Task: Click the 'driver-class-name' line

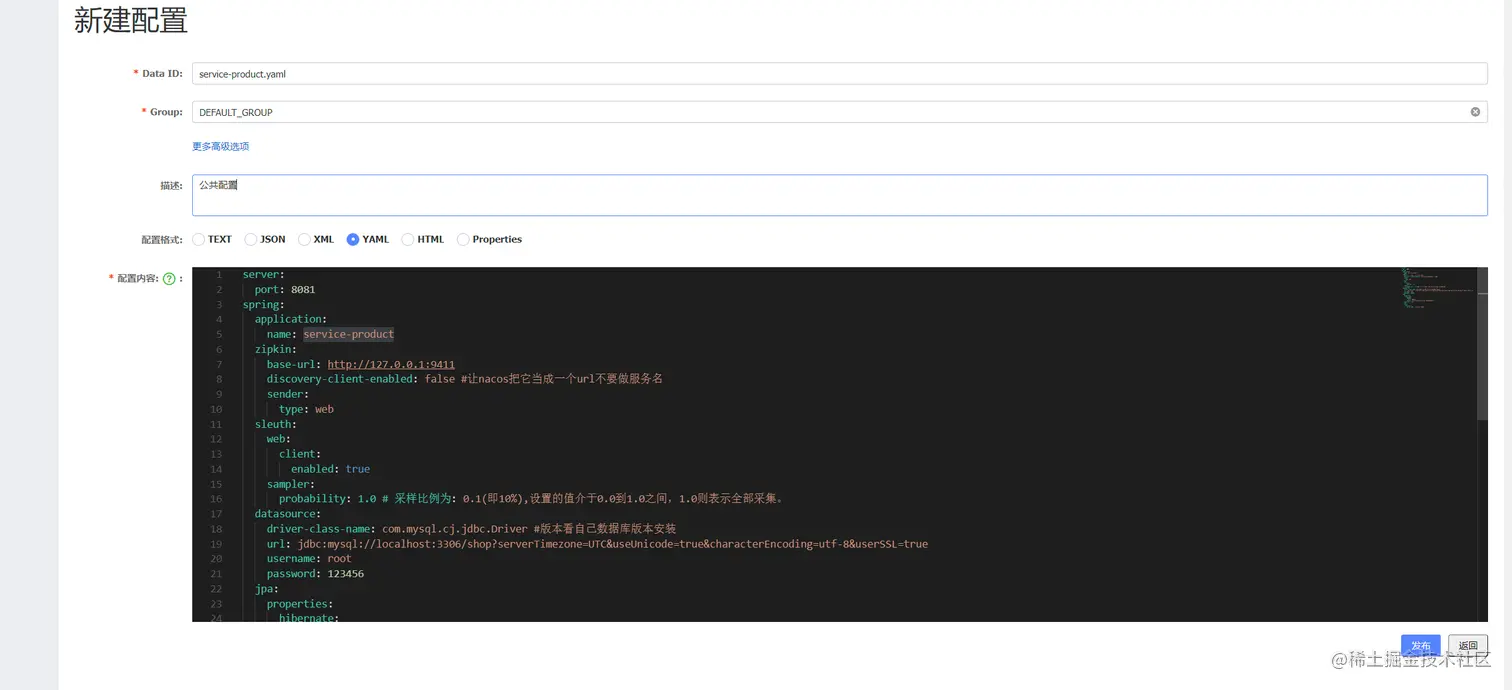Action: [471, 529]
